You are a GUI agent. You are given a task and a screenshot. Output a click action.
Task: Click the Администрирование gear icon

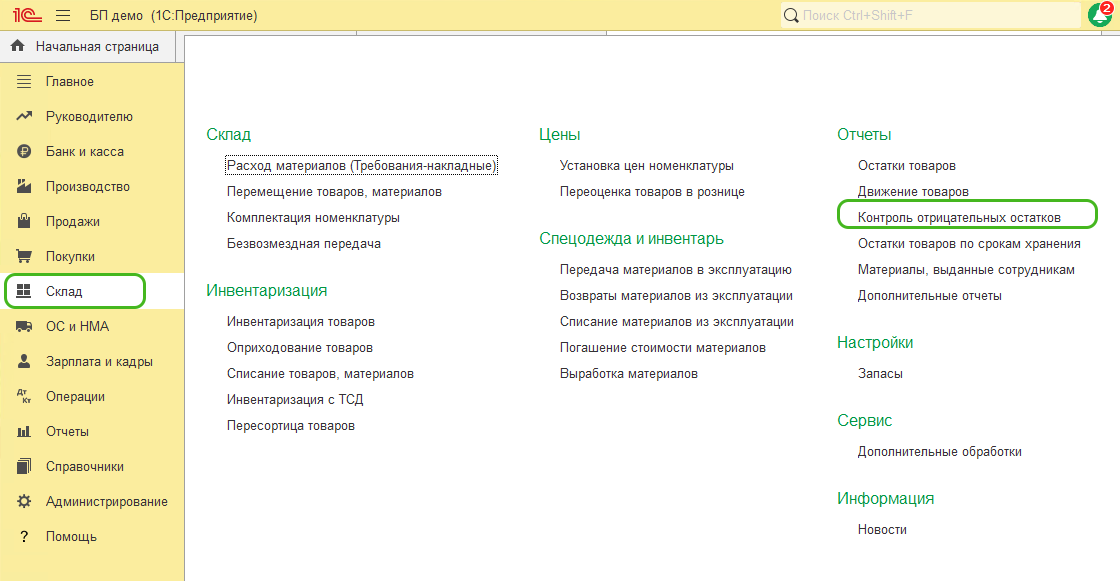[x=25, y=502]
